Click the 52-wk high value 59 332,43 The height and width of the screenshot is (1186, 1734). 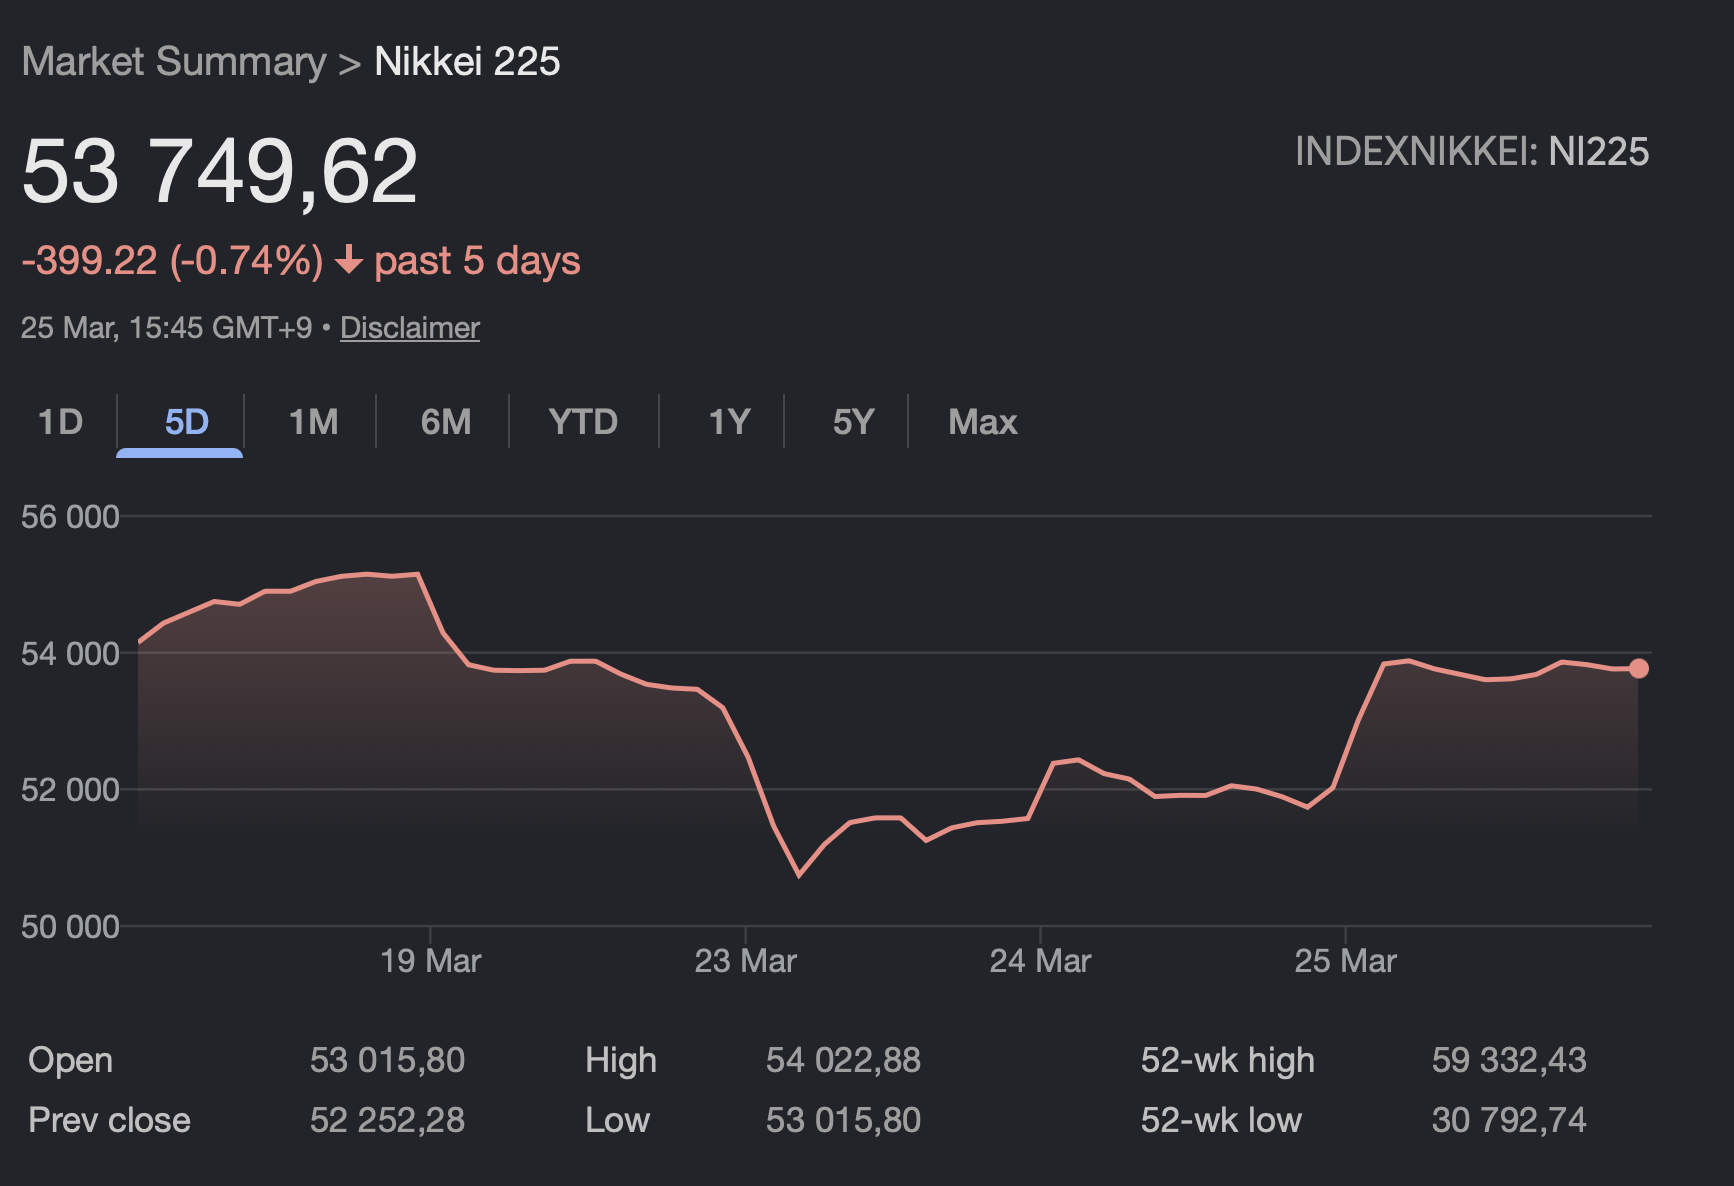pos(1509,1060)
